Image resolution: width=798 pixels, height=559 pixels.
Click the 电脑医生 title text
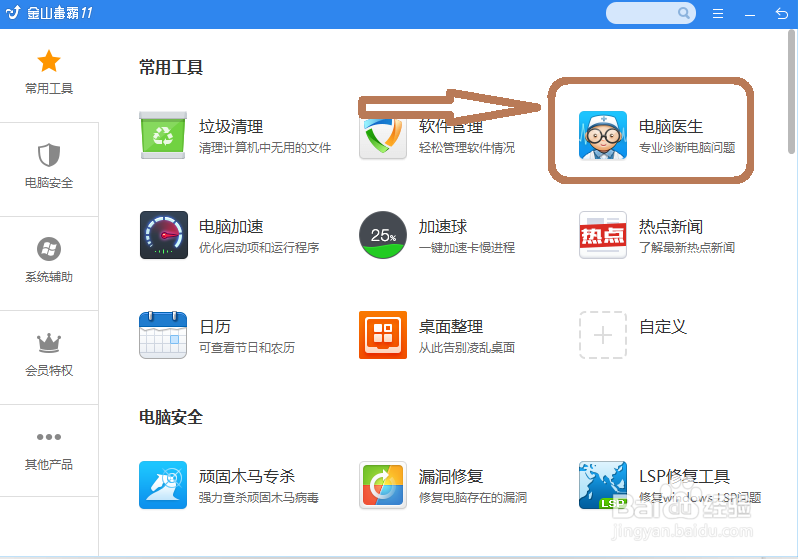[671, 126]
